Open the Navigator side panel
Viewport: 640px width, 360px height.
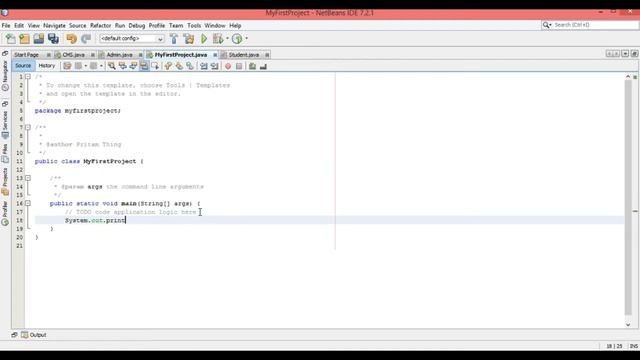click(5, 76)
